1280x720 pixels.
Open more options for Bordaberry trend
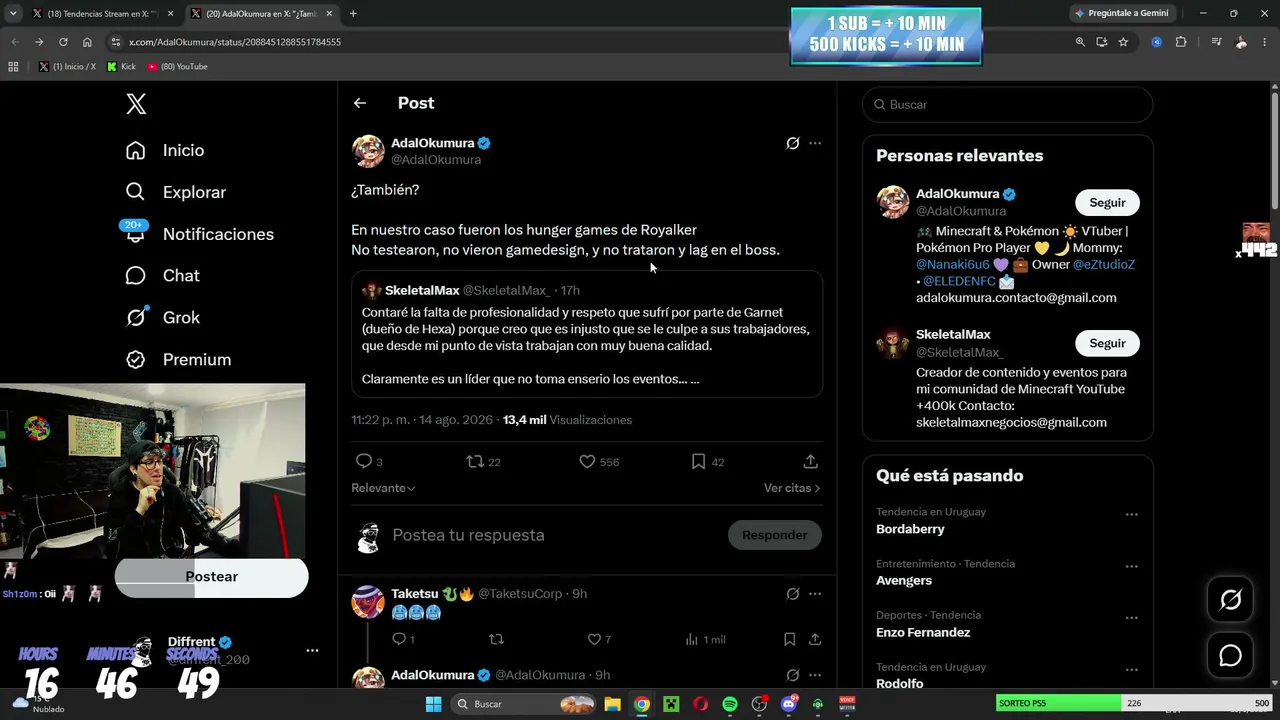(x=1131, y=514)
